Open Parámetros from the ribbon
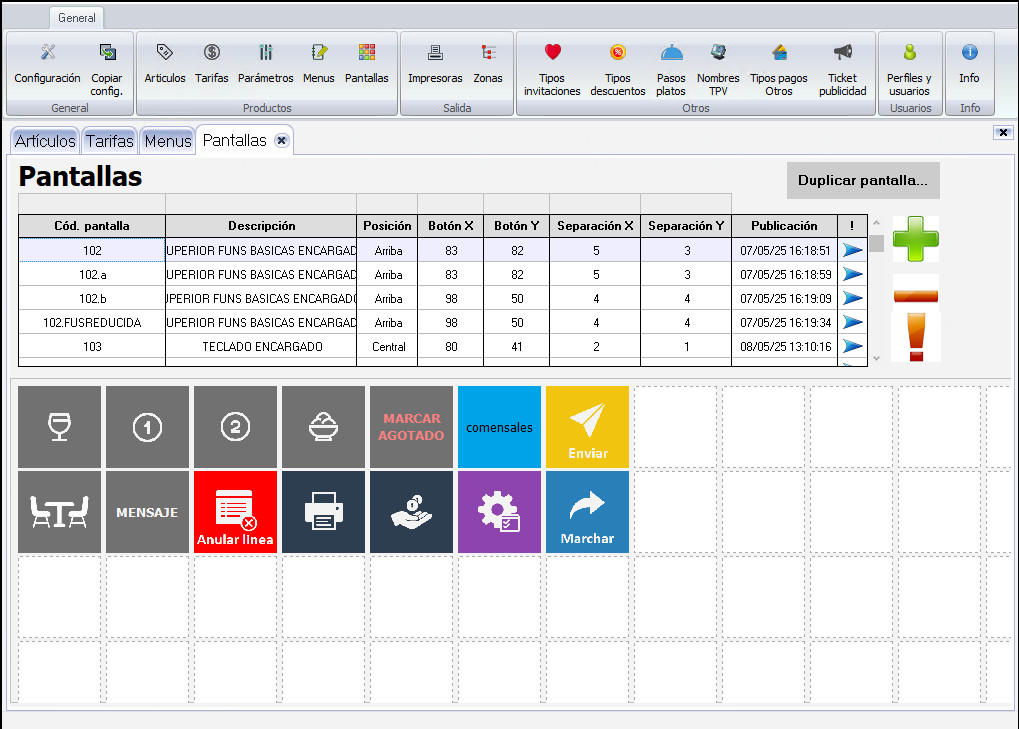The width and height of the screenshot is (1019, 729). point(265,64)
